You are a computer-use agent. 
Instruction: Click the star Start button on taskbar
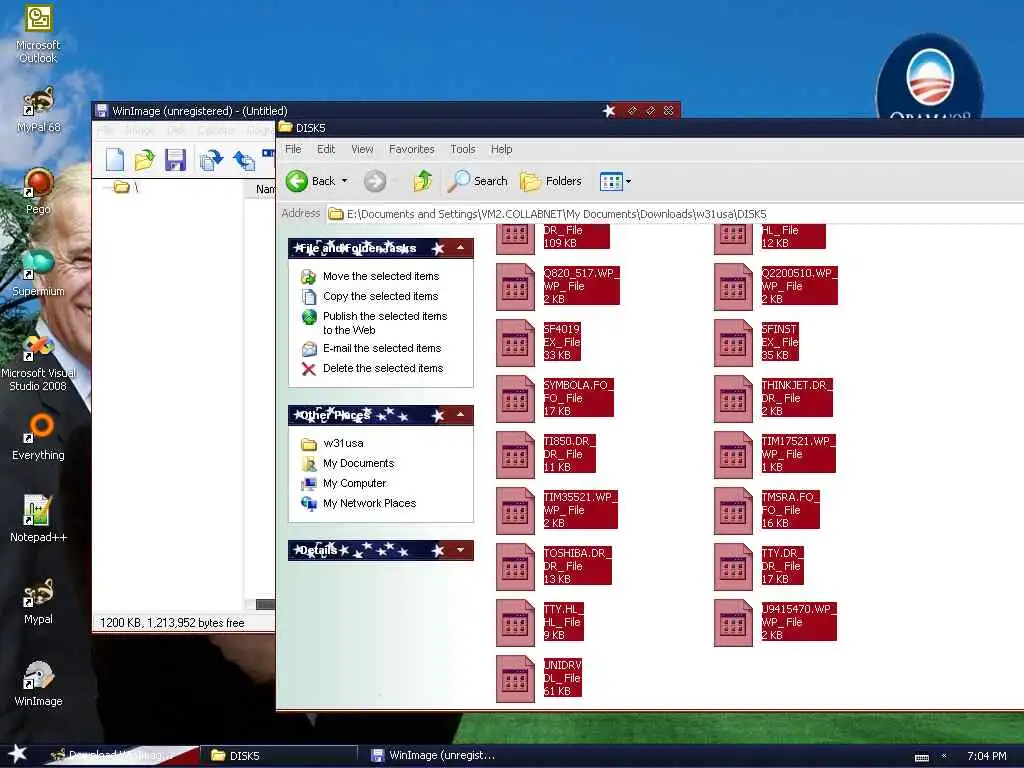17,754
